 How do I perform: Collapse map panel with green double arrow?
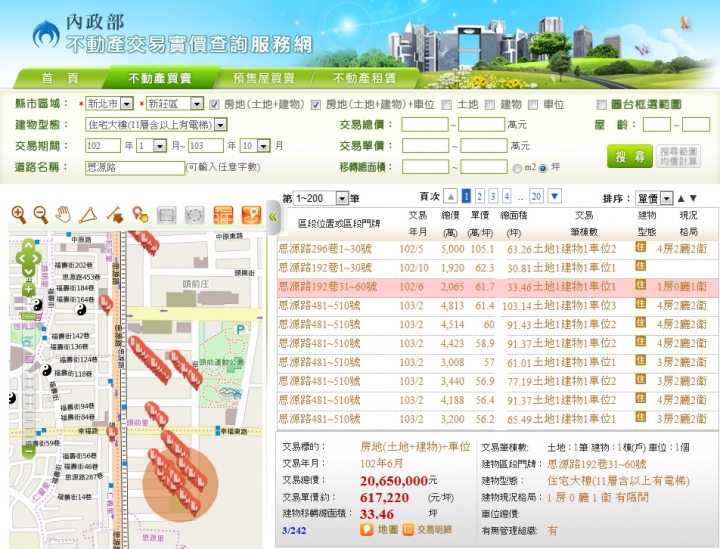coord(273,216)
